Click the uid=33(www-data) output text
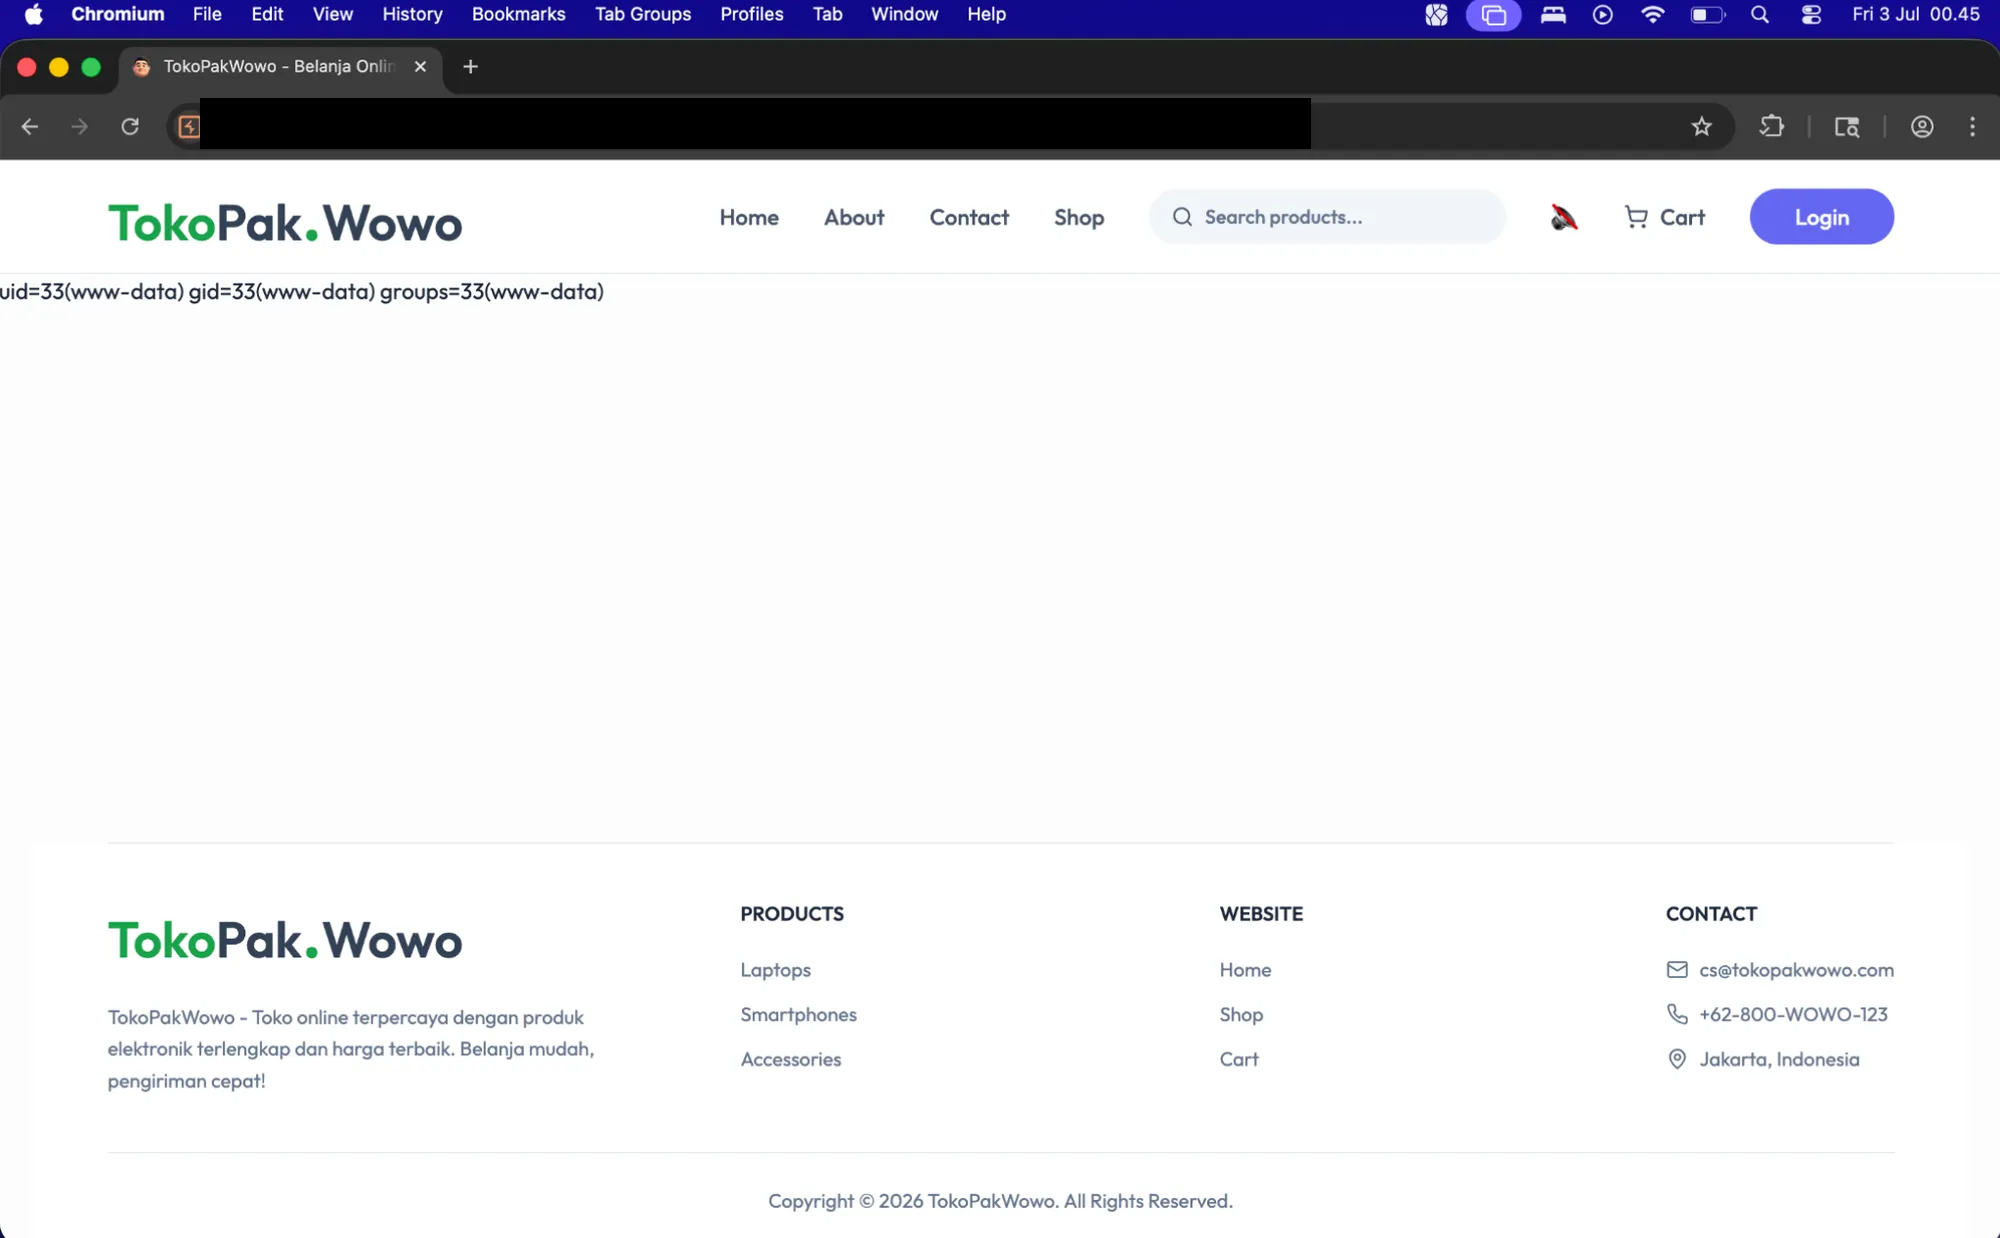This screenshot has width=2000, height=1238. 302,291
